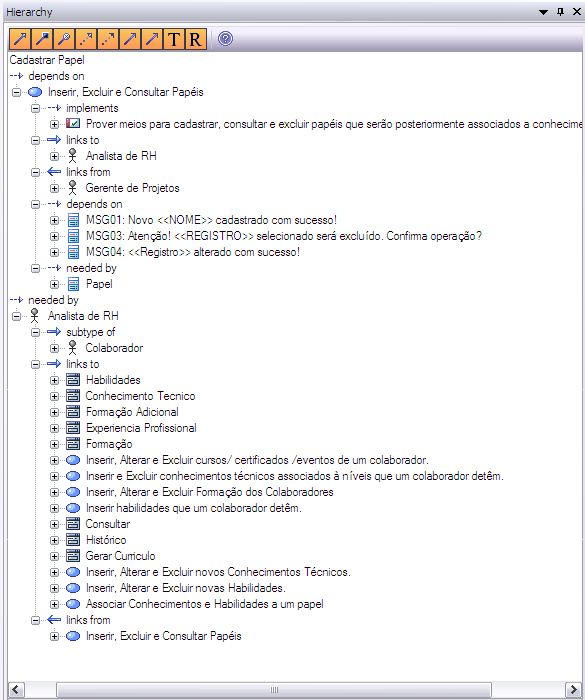The image size is (585, 700).
Task: Click the horizontal scrollbar thumb
Action: pyautogui.click(x=274, y=690)
